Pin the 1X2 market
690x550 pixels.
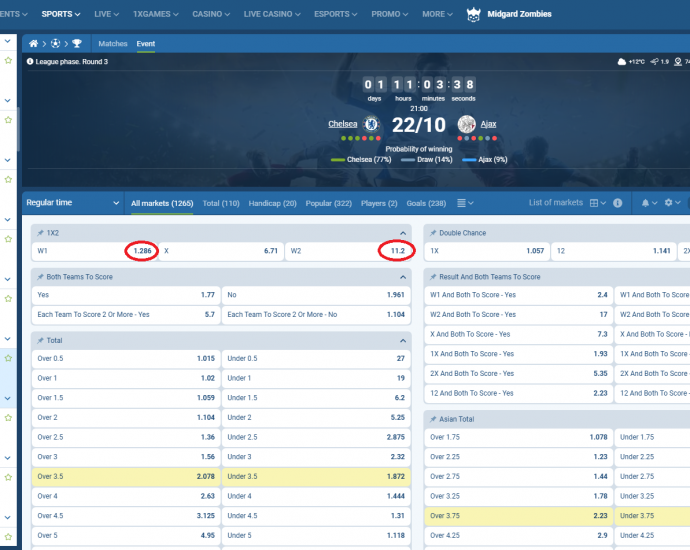[x=40, y=233]
